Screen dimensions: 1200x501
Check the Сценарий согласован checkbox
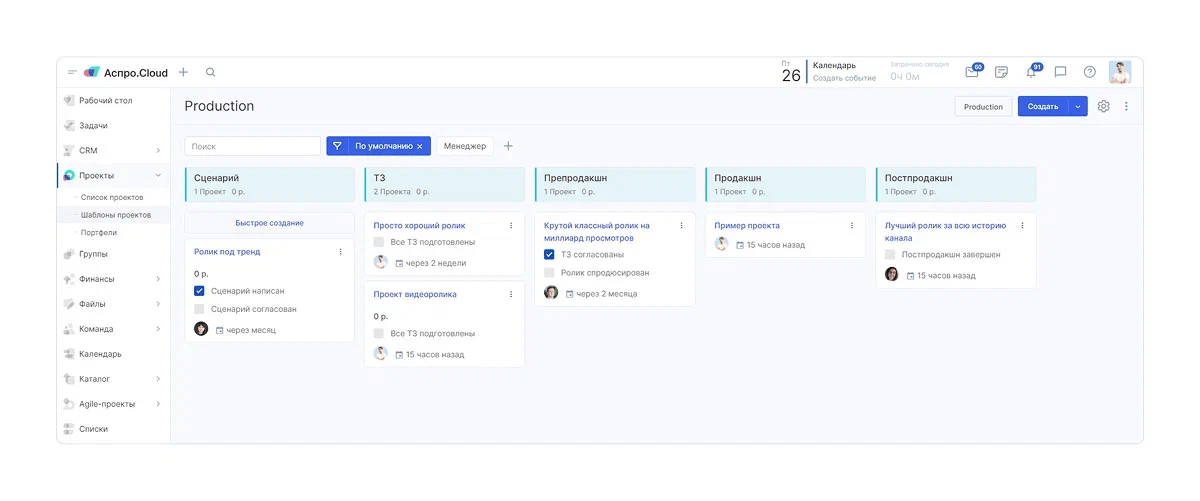point(200,309)
